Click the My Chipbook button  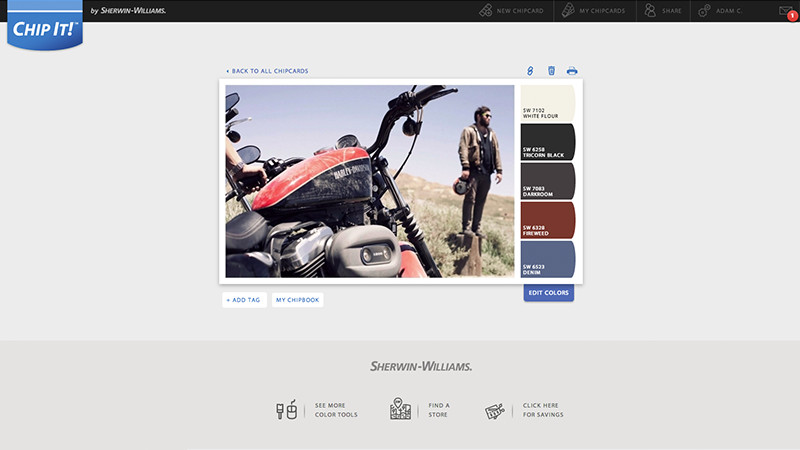coord(297,300)
